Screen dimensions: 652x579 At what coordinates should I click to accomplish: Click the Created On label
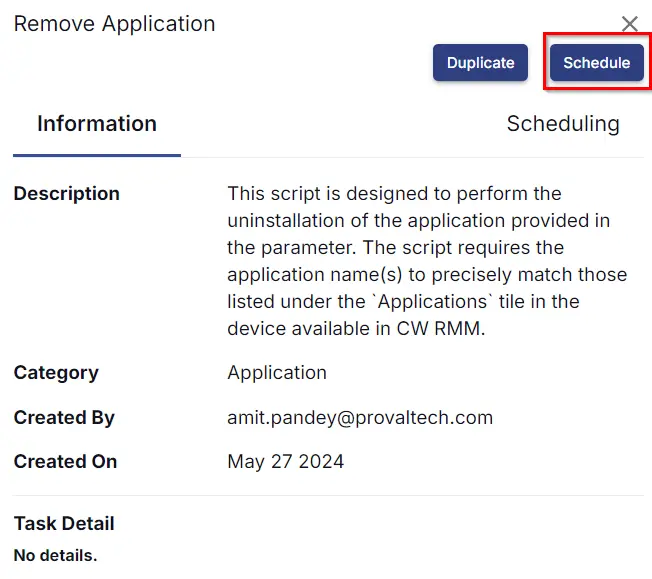pyautogui.click(x=65, y=462)
